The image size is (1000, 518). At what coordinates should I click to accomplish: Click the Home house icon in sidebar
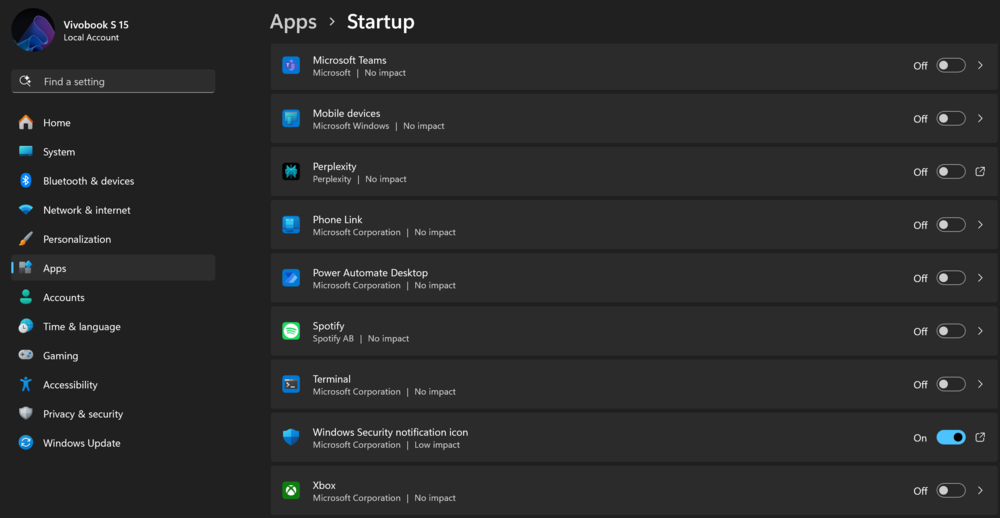tap(26, 122)
